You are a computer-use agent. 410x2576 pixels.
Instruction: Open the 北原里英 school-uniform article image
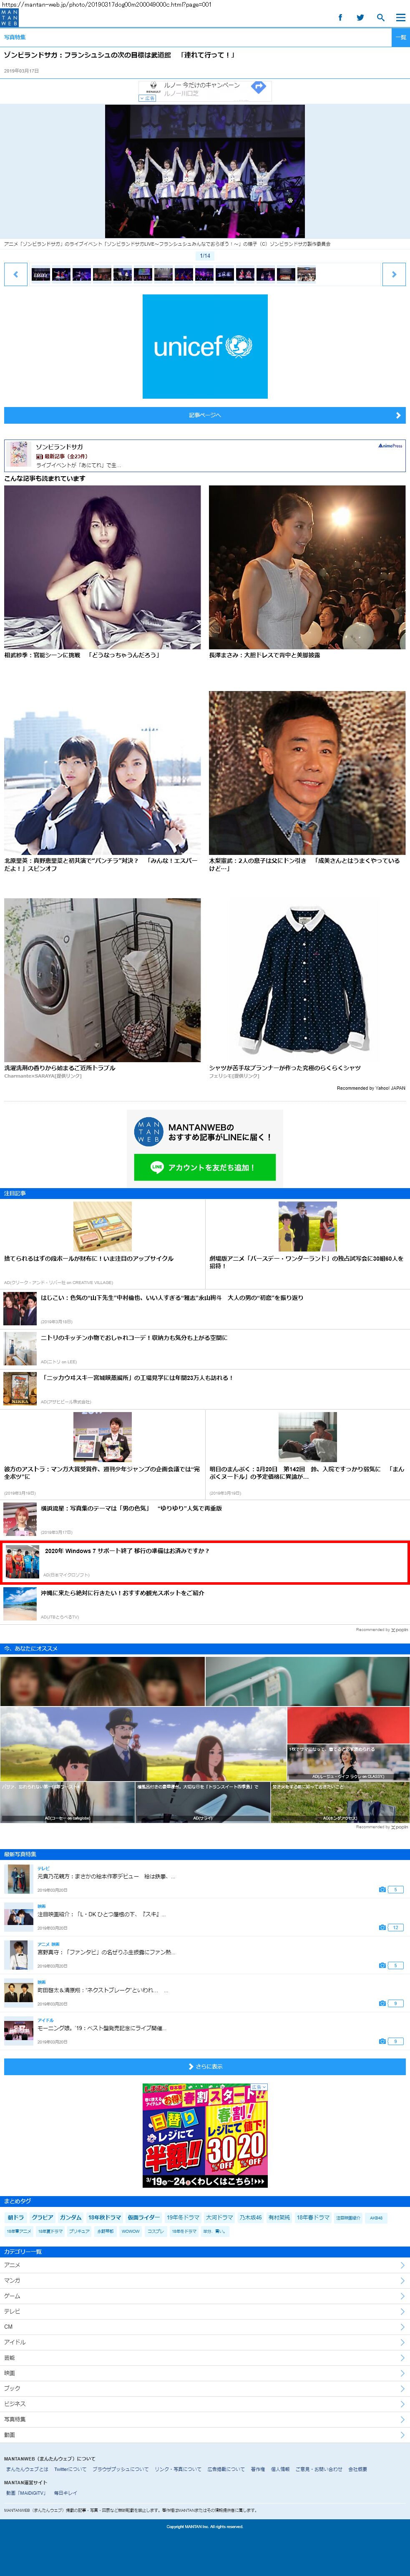pos(102,773)
